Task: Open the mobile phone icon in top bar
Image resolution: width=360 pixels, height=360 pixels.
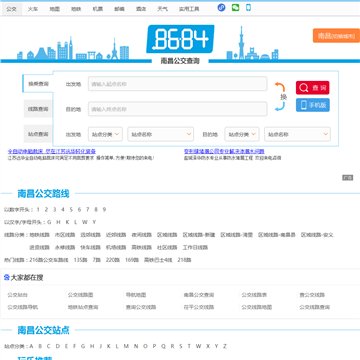Action: click(248, 7)
